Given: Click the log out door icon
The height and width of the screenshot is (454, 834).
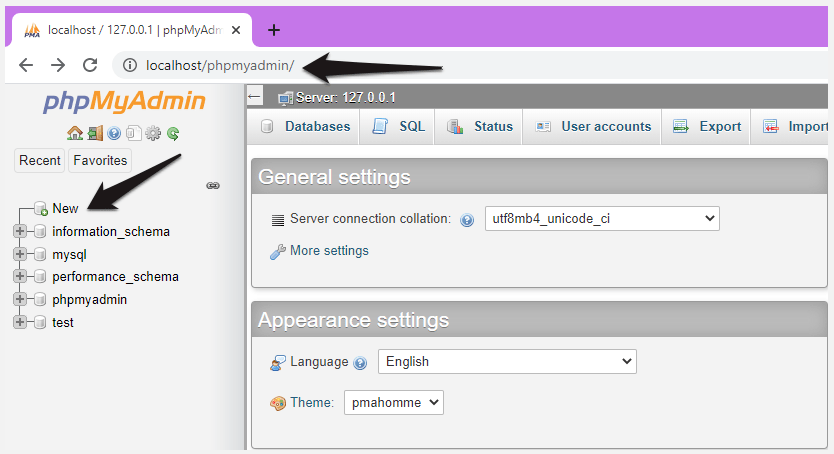Looking at the screenshot, I should (x=95, y=133).
